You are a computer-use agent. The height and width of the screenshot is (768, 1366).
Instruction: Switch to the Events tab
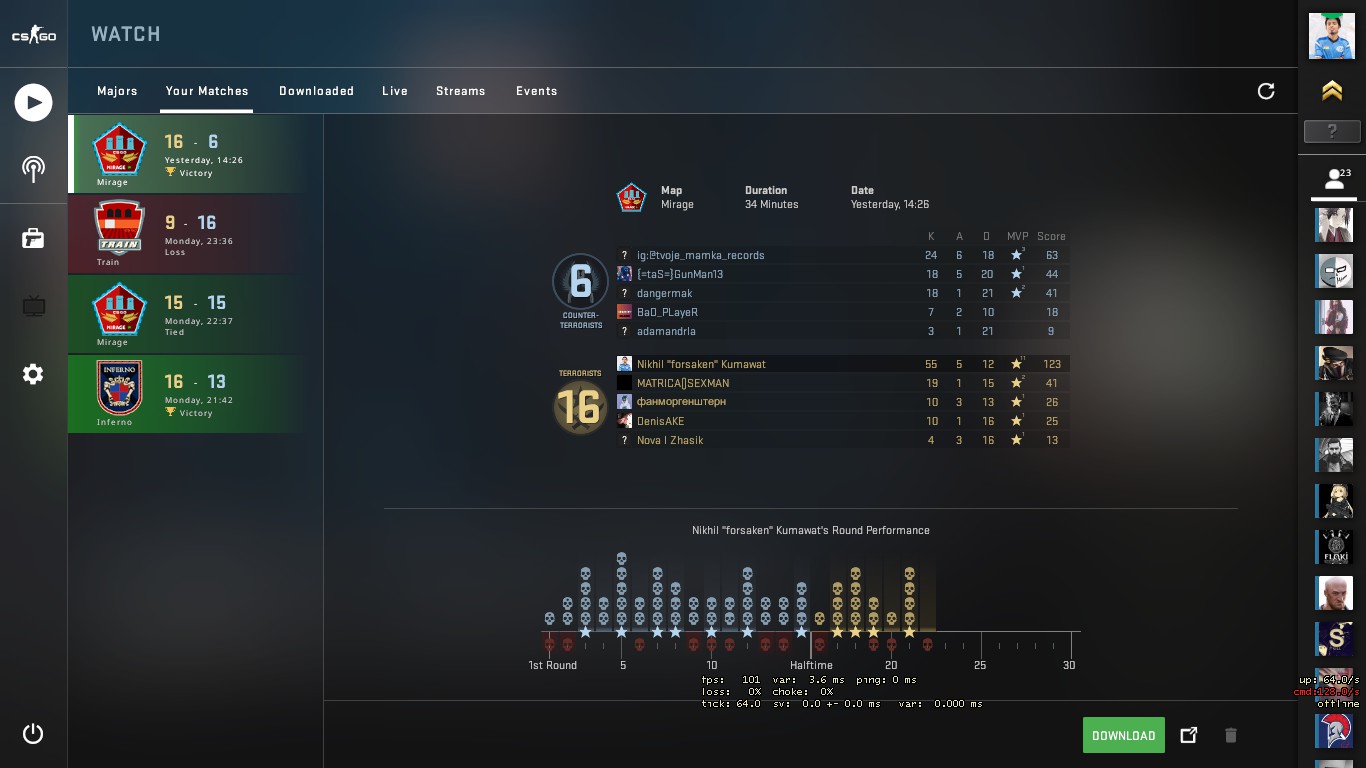coord(537,91)
